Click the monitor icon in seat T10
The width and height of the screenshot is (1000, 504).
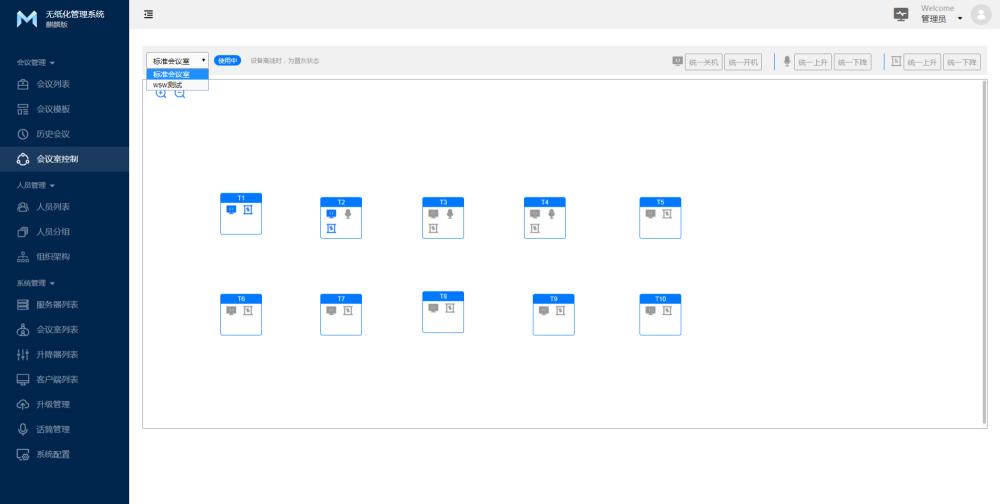[x=650, y=310]
